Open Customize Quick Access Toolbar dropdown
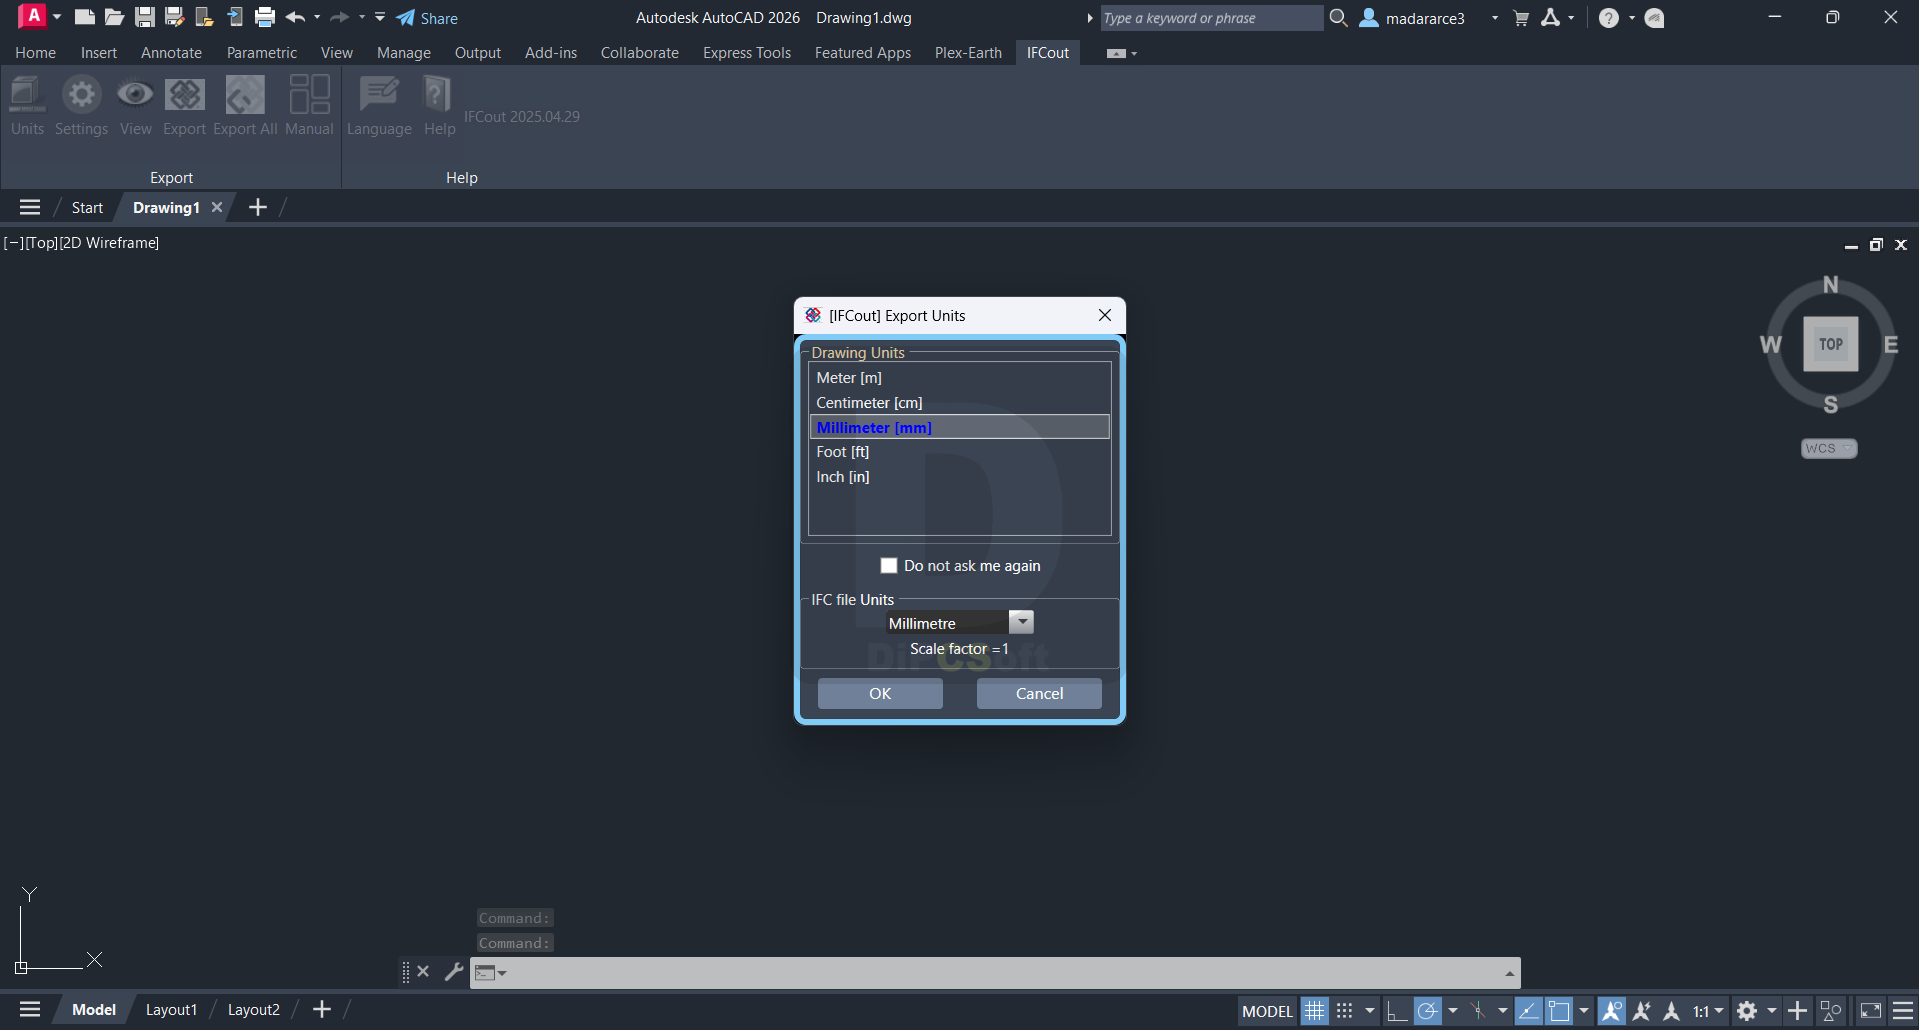 pos(380,17)
